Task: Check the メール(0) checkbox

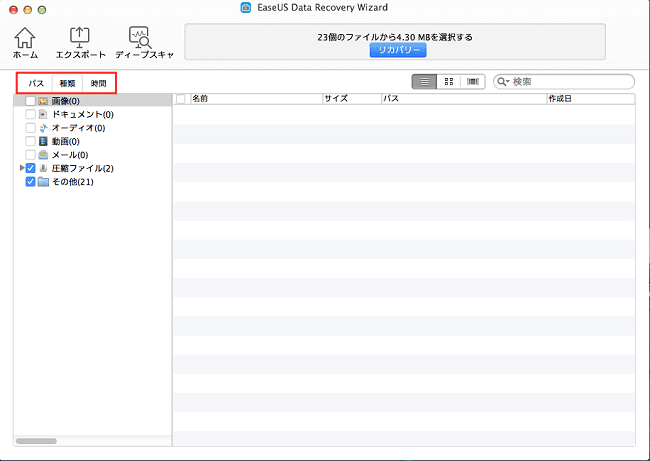Action: (x=30, y=155)
